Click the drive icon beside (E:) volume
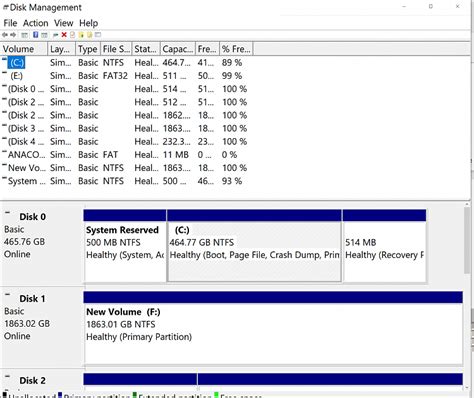Screen dimensions: 474x398 click(x=4, y=73)
